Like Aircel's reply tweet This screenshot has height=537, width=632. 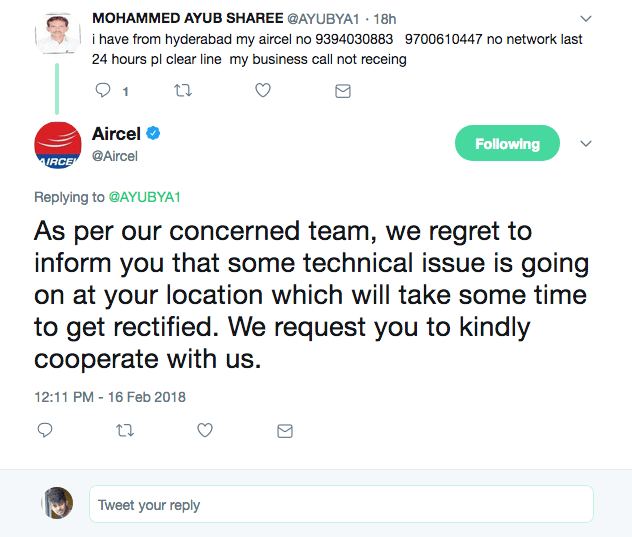click(x=205, y=430)
